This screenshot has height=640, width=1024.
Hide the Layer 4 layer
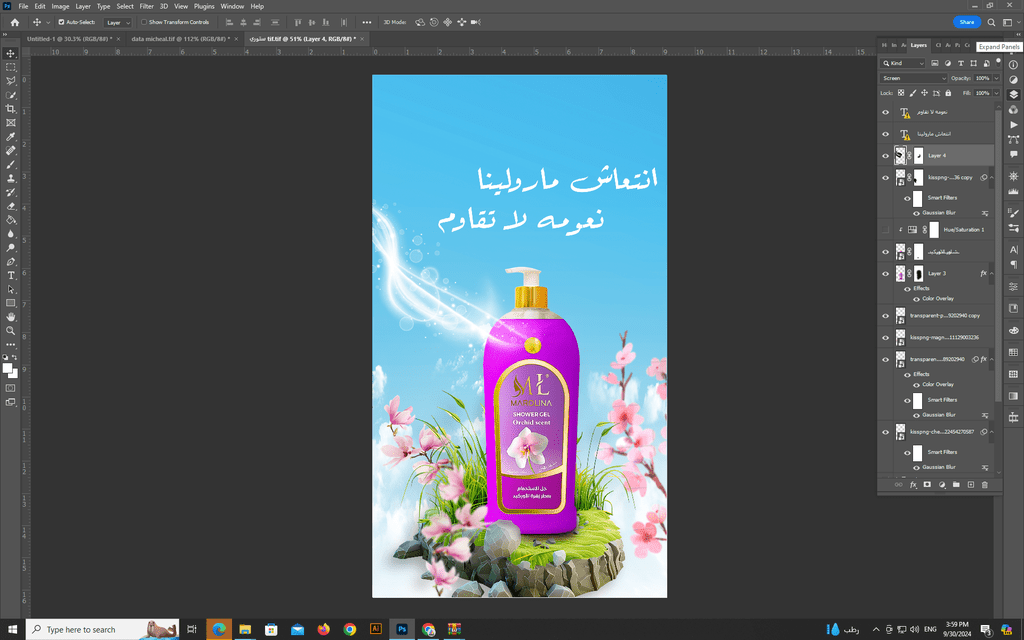click(x=886, y=156)
